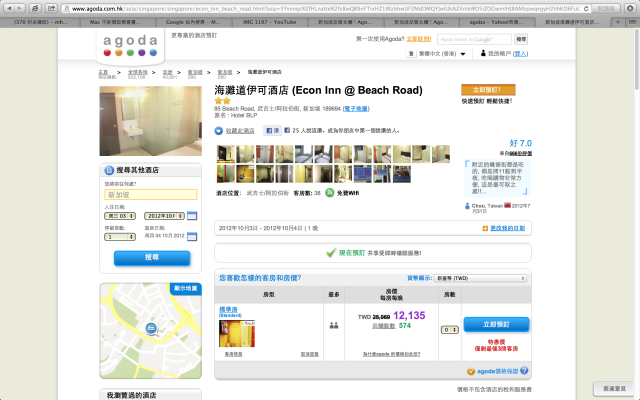Screen dimensions: 640x400
Task: Open the language dropdown 繁體中文 (香港)
Action: point(438,53)
